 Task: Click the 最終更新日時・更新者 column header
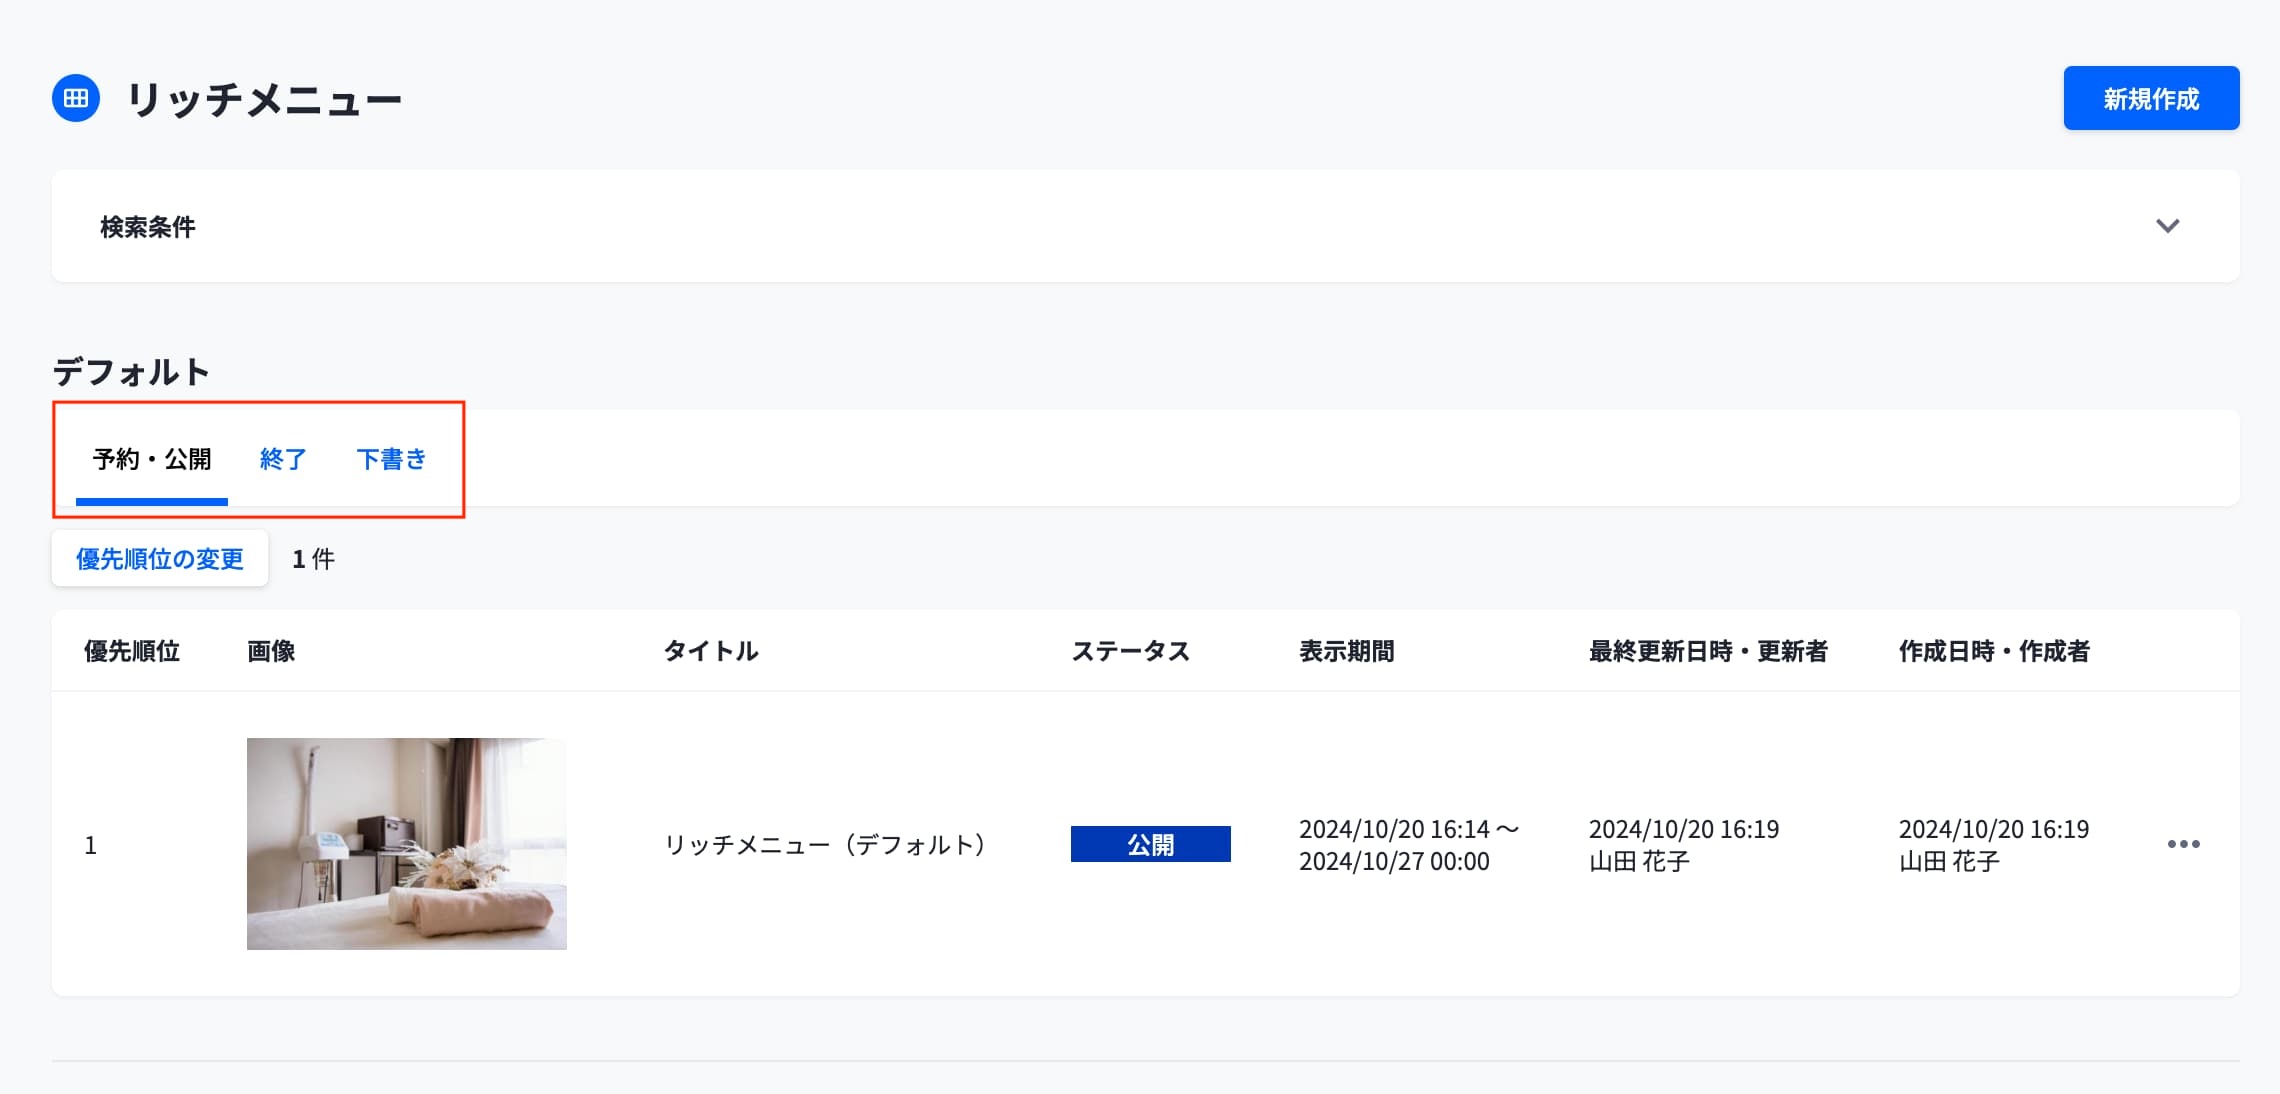[1708, 651]
